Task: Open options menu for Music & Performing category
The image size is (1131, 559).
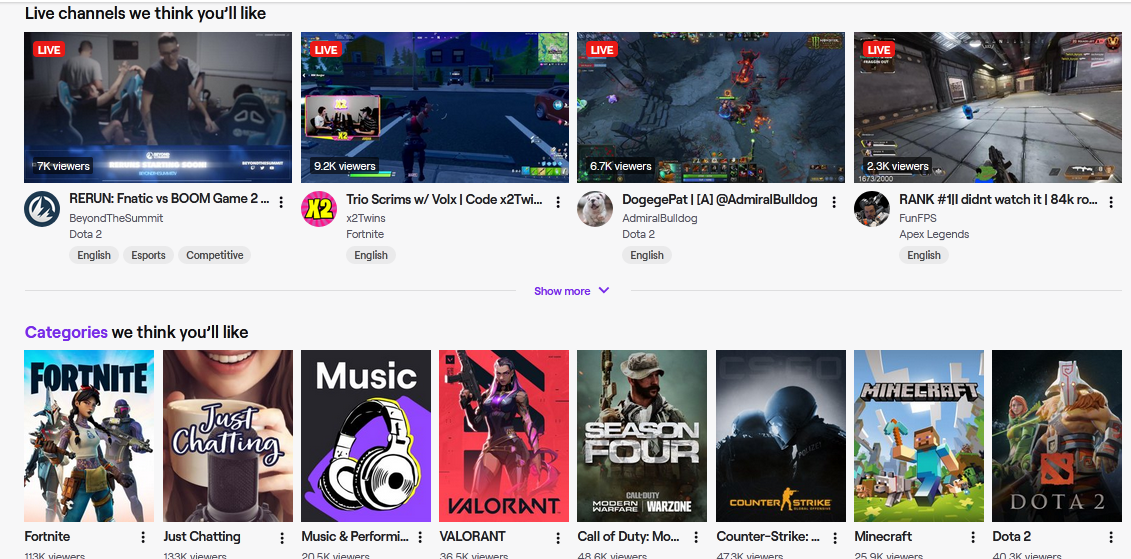Action: pos(420,537)
